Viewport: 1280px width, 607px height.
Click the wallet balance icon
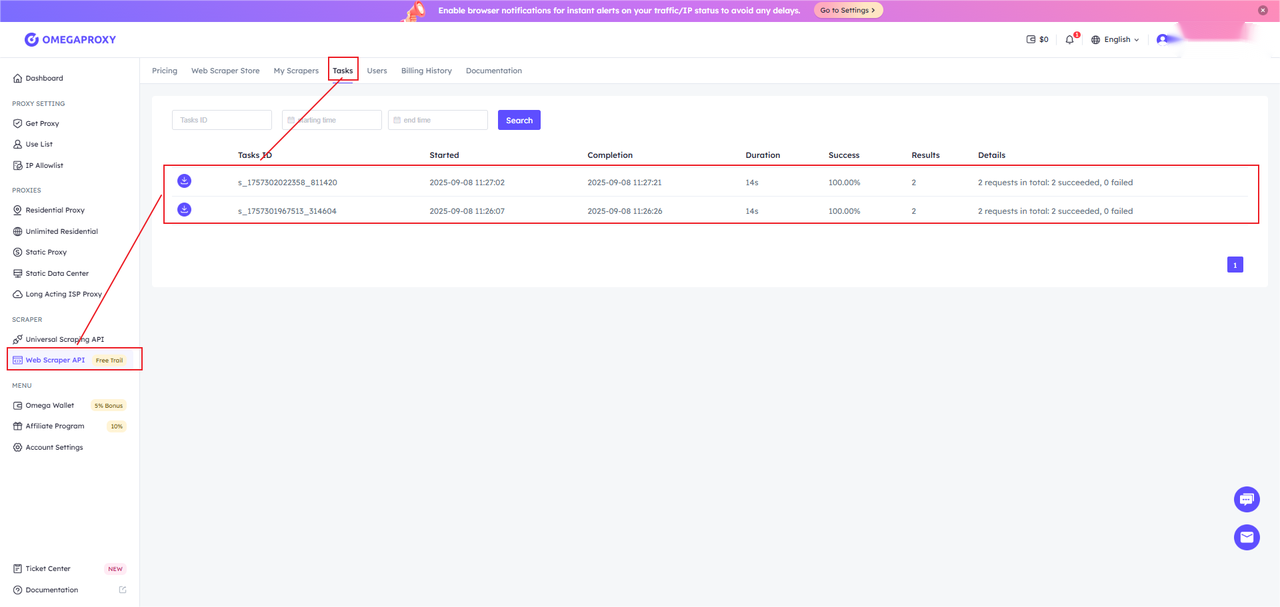(1031, 40)
